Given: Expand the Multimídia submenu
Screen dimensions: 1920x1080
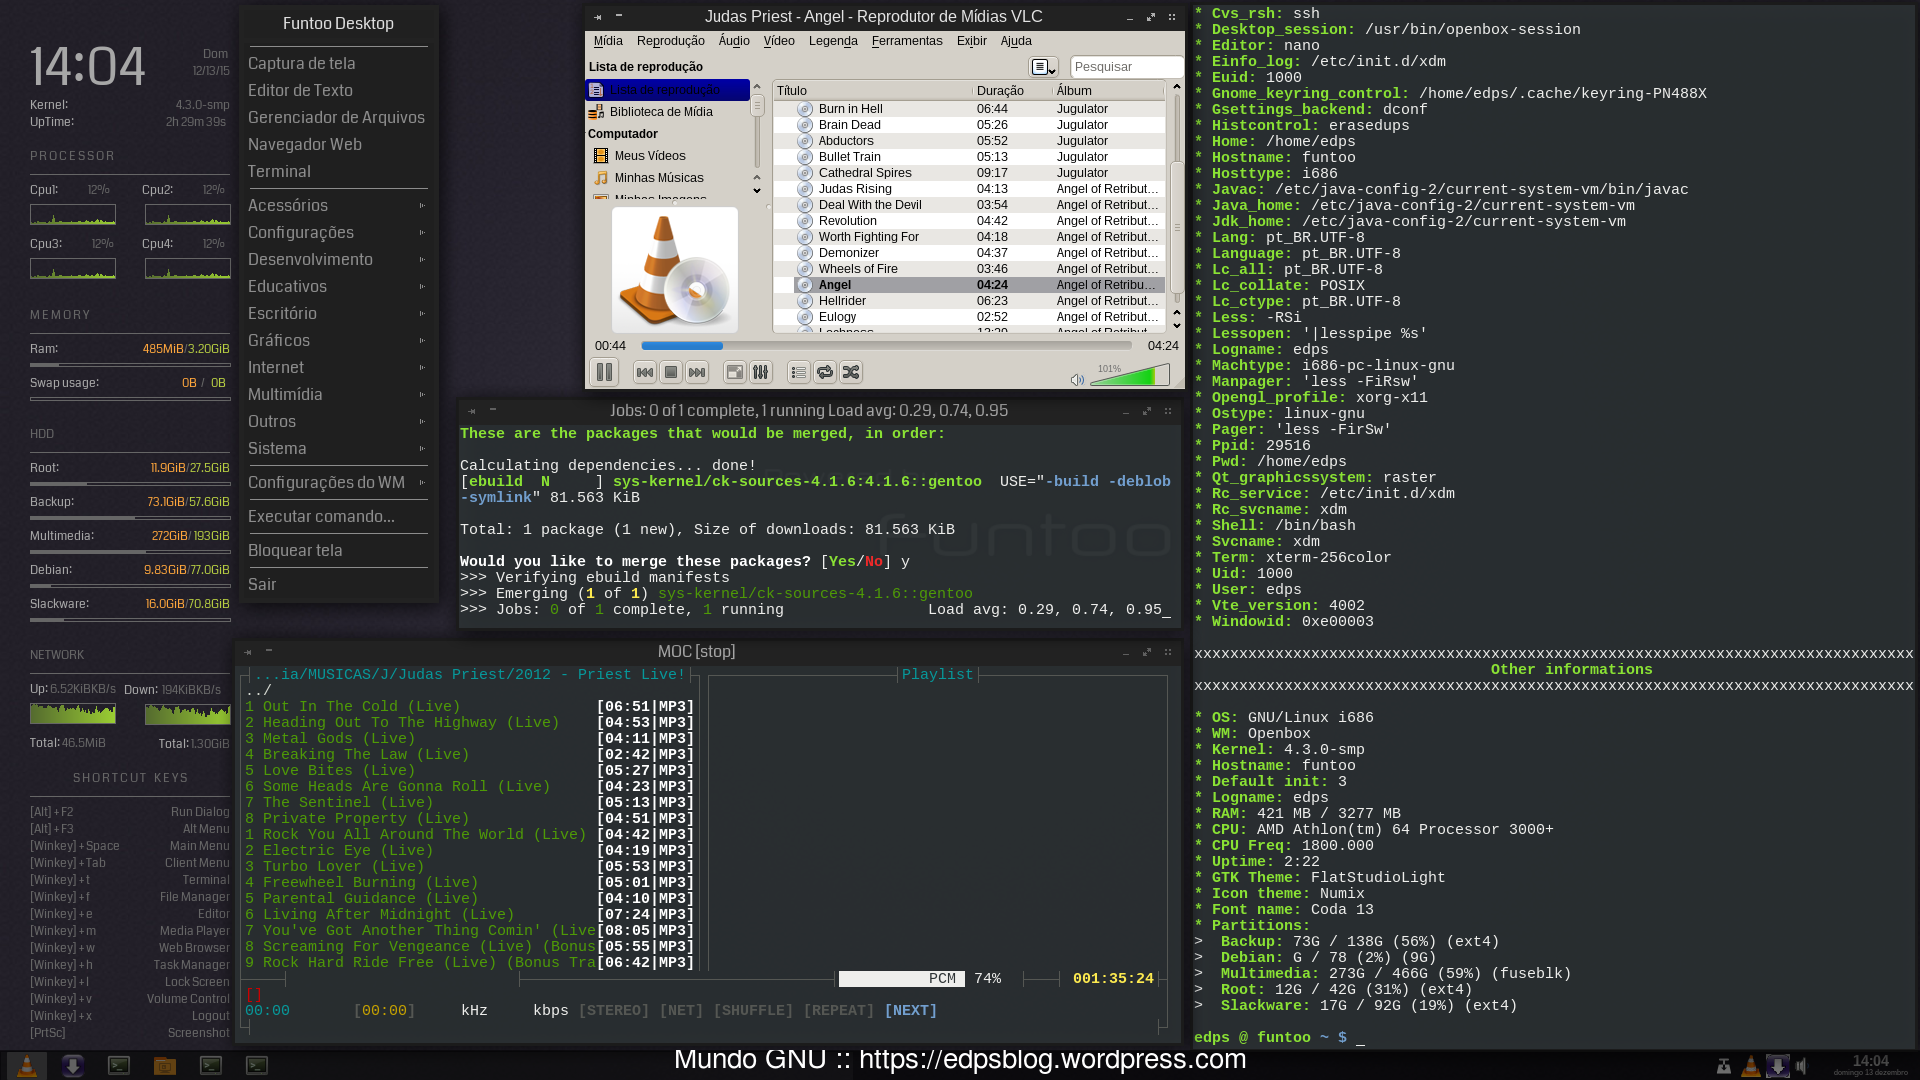Looking at the screenshot, I should click(337, 394).
